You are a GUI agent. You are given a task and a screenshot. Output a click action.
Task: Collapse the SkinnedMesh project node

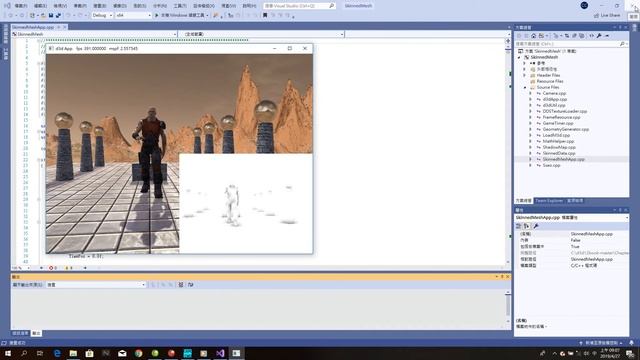(x=519, y=57)
